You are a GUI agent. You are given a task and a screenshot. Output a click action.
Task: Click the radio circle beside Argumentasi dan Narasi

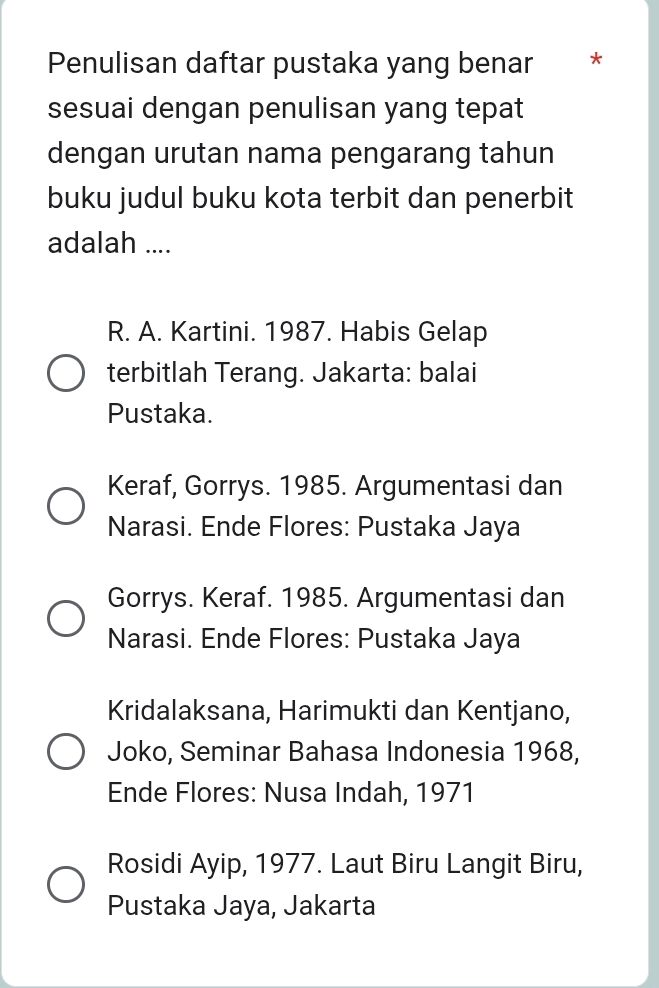point(66,506)
